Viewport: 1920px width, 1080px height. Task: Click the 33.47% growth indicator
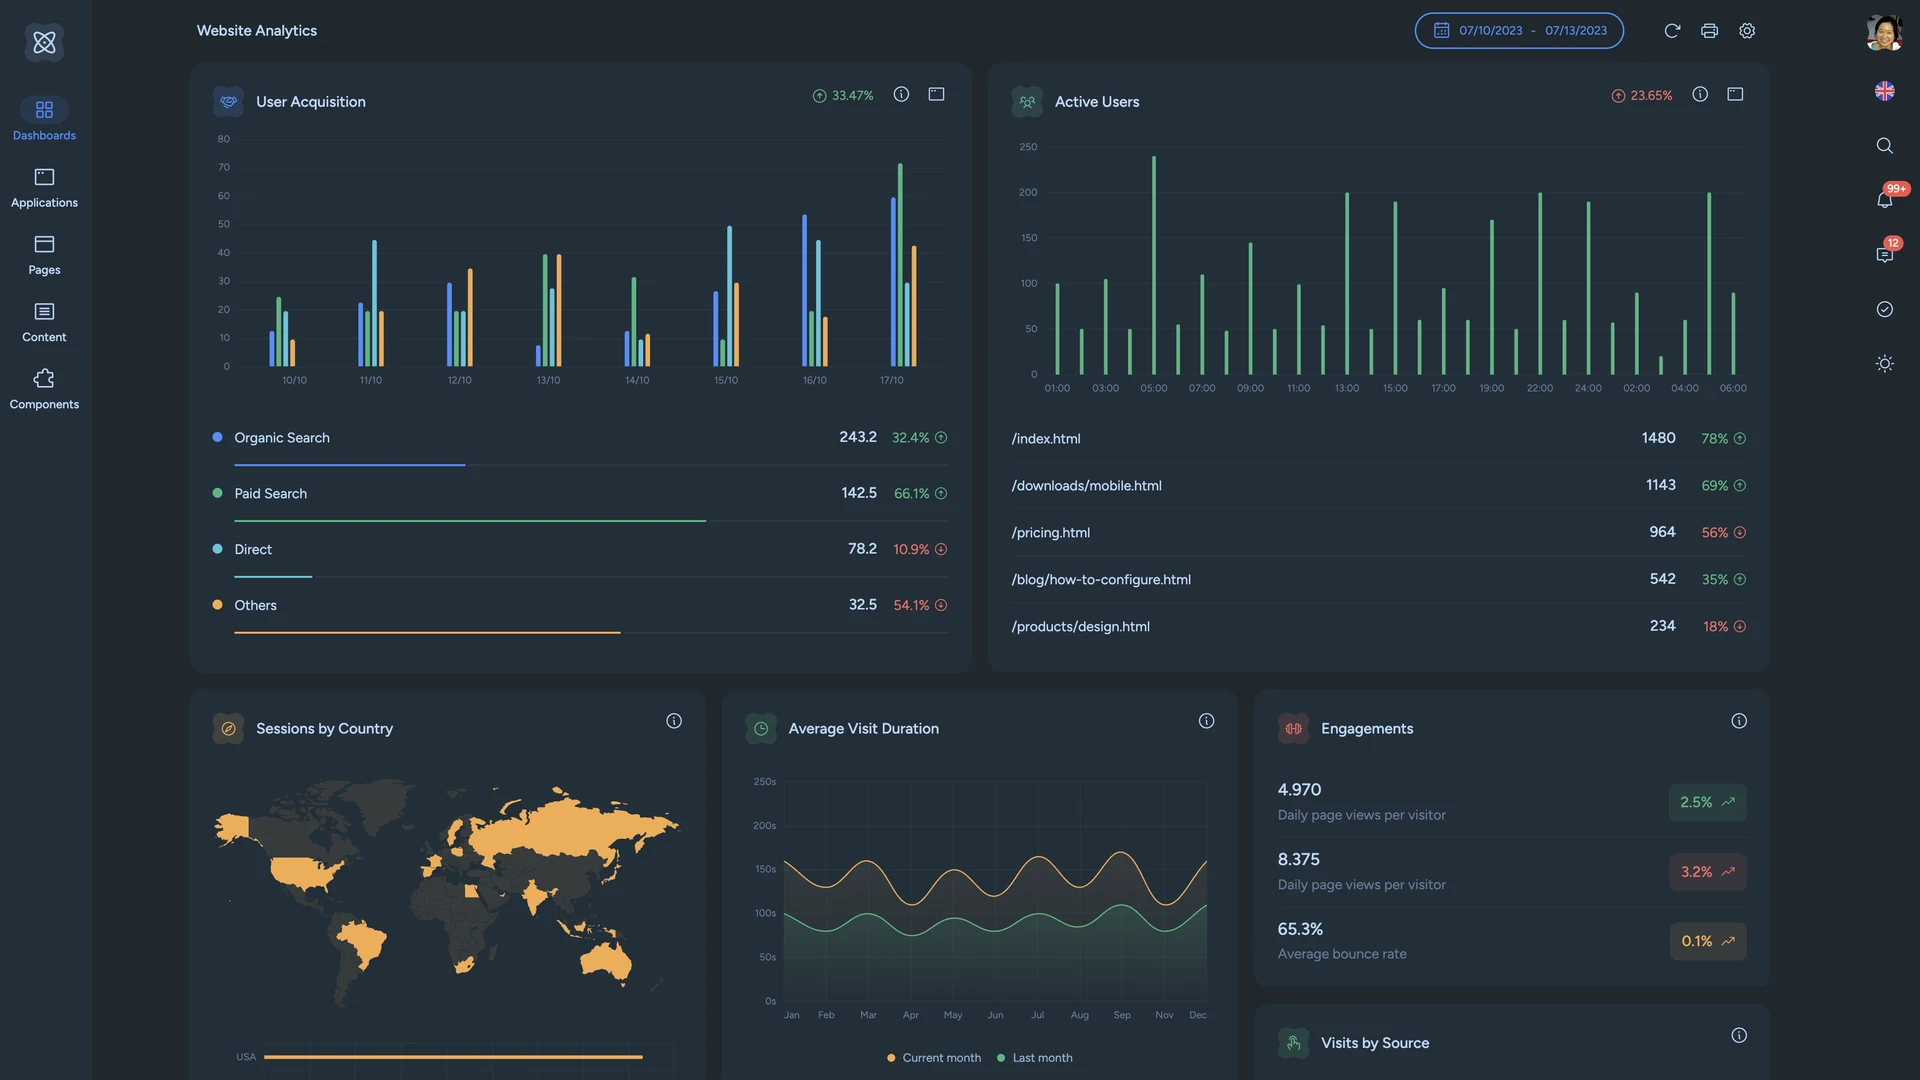(x=843, y=96)
